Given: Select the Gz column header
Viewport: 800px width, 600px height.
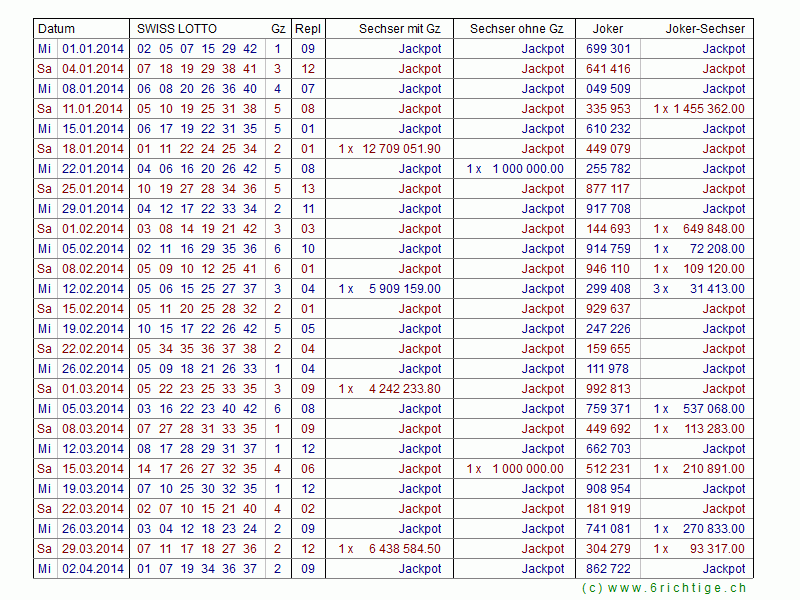Looking at the screenshot, I should 277,29.
